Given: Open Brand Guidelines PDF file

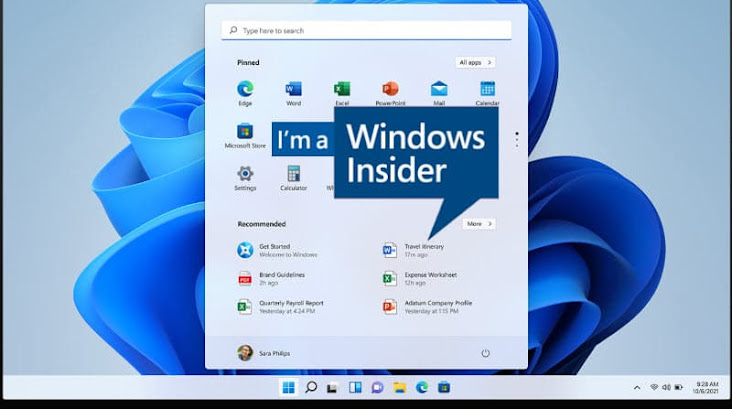Looking at the screenshot, I should coord(271,279).
